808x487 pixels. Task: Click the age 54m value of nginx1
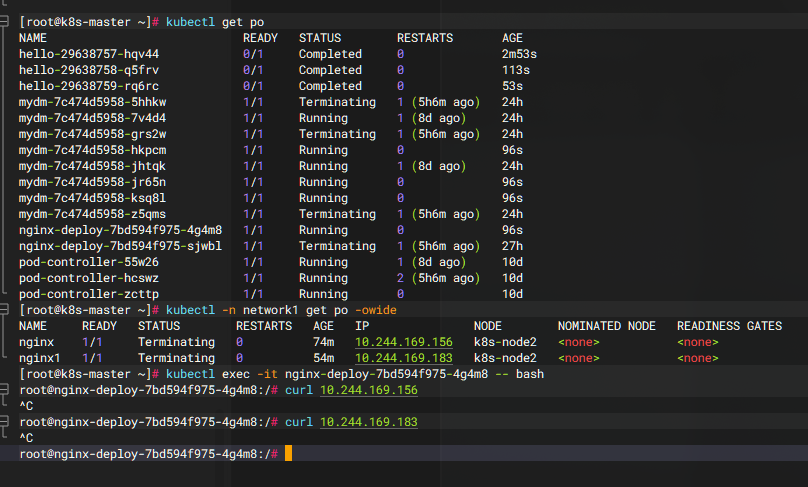click(x=323, y=358)
